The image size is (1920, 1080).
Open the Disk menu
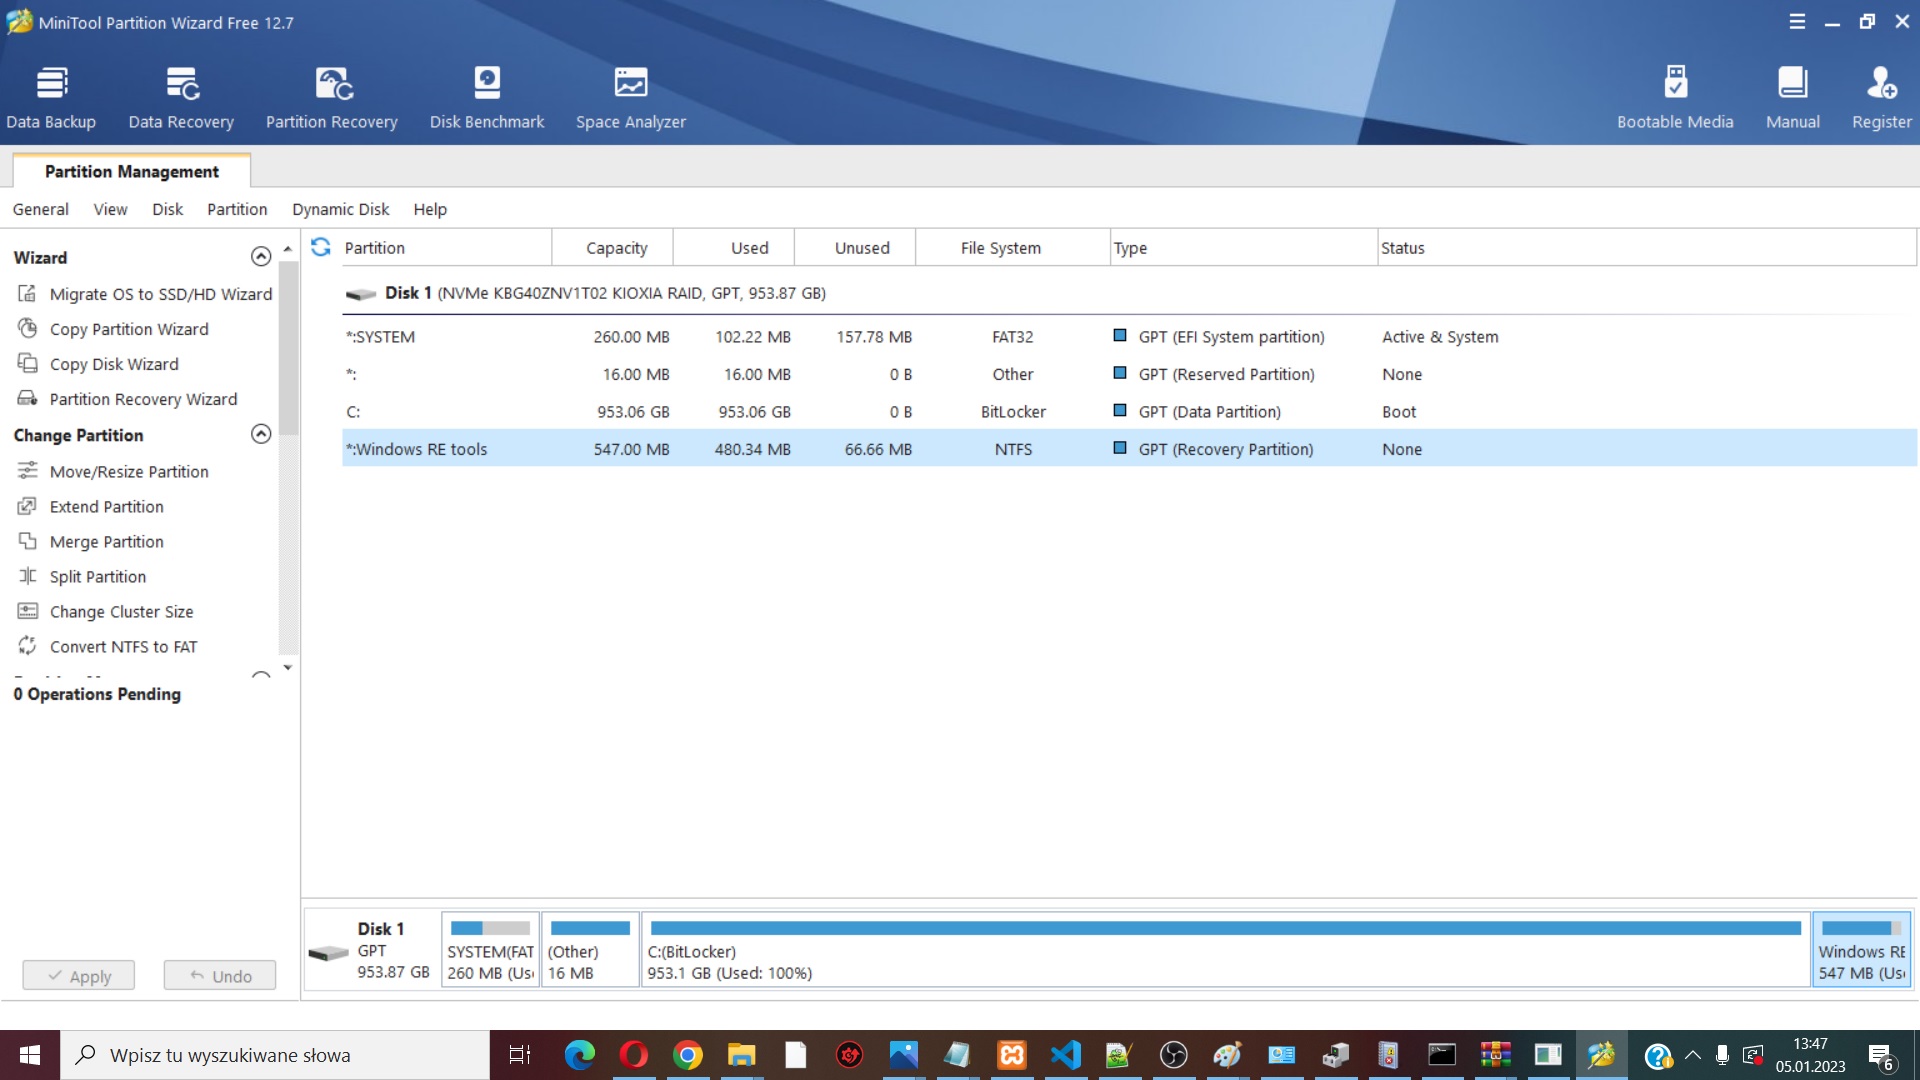pyautogui.click(x=168, y=209)
